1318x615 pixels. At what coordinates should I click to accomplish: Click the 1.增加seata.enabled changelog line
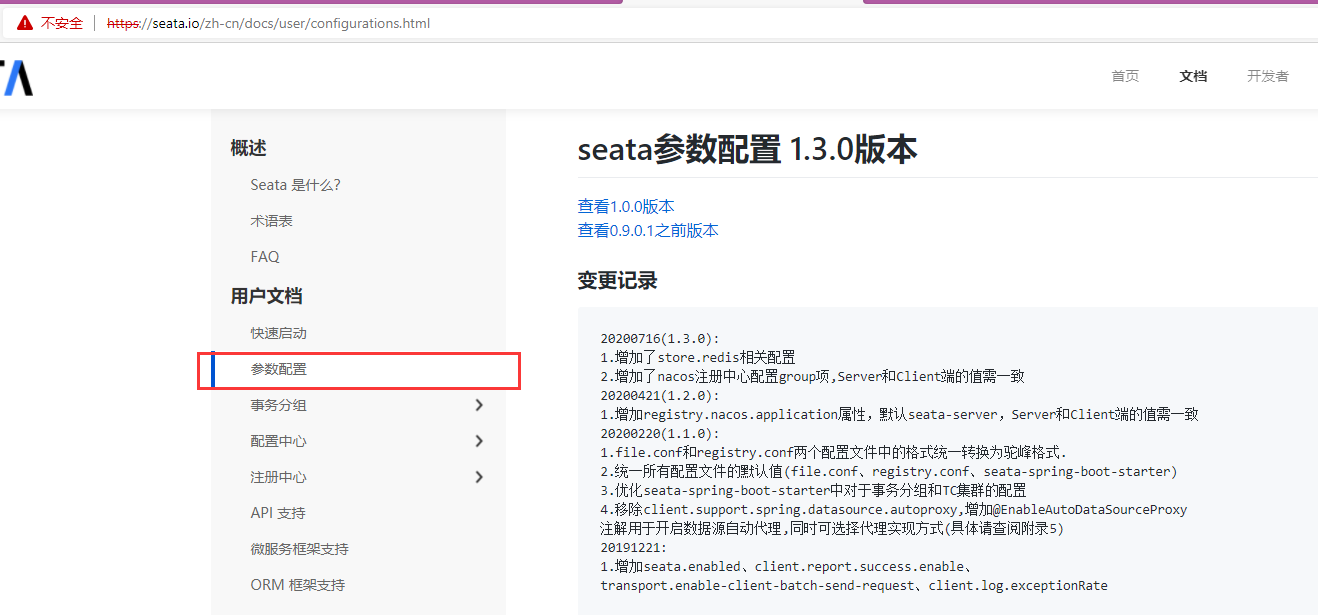click(788, 567)
